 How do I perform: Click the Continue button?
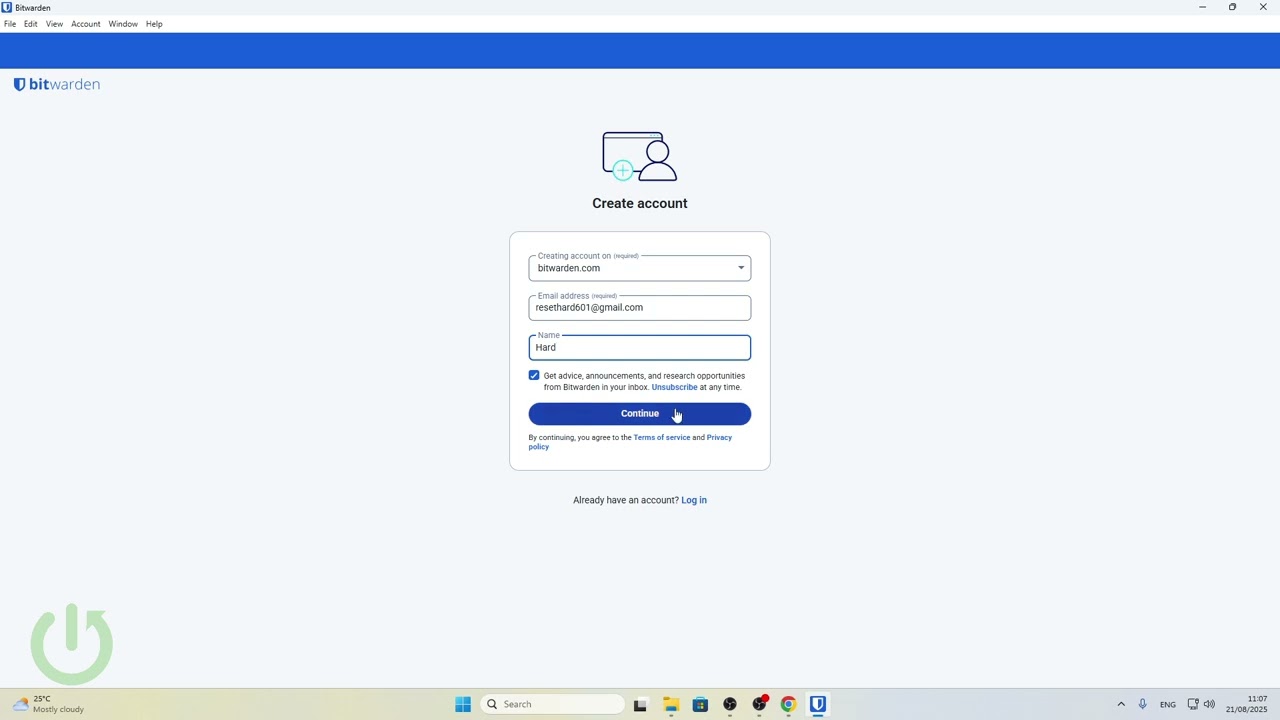640,414
